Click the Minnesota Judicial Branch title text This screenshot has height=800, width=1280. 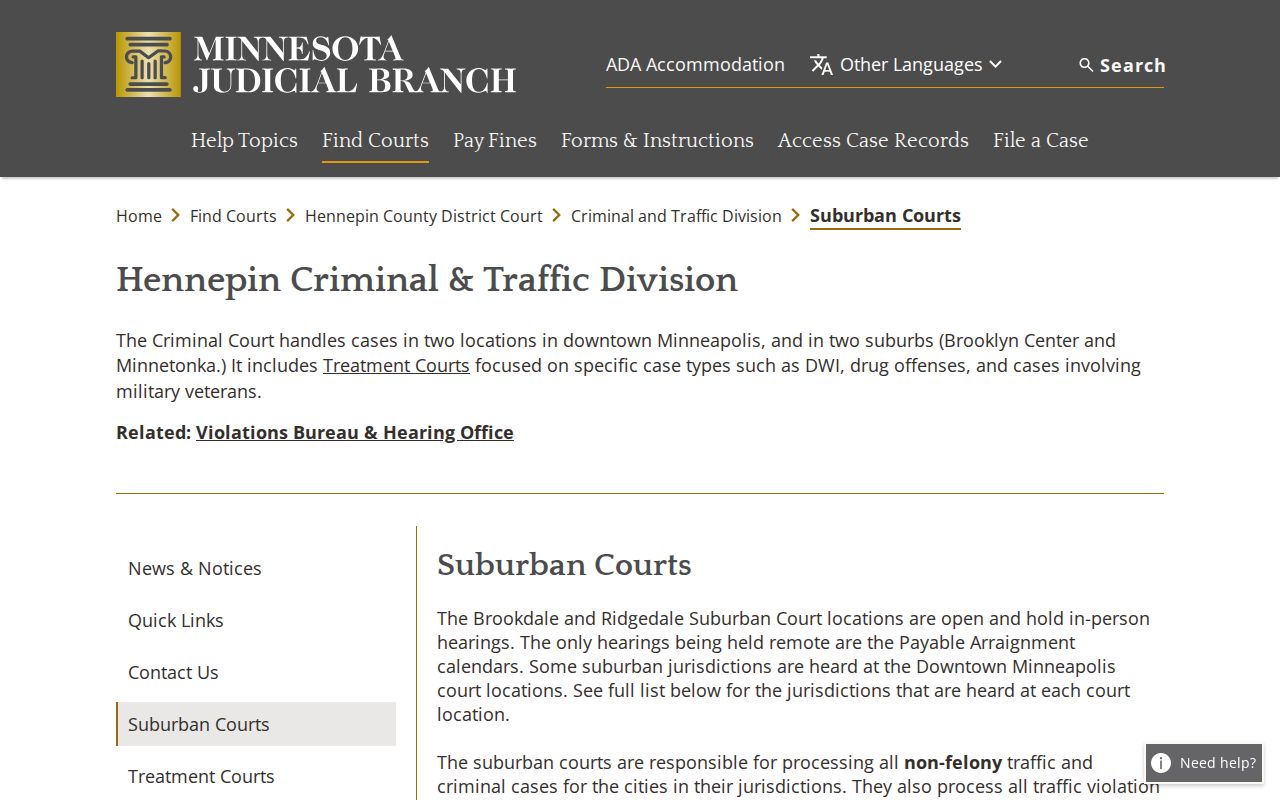click(x=355, y=64)
